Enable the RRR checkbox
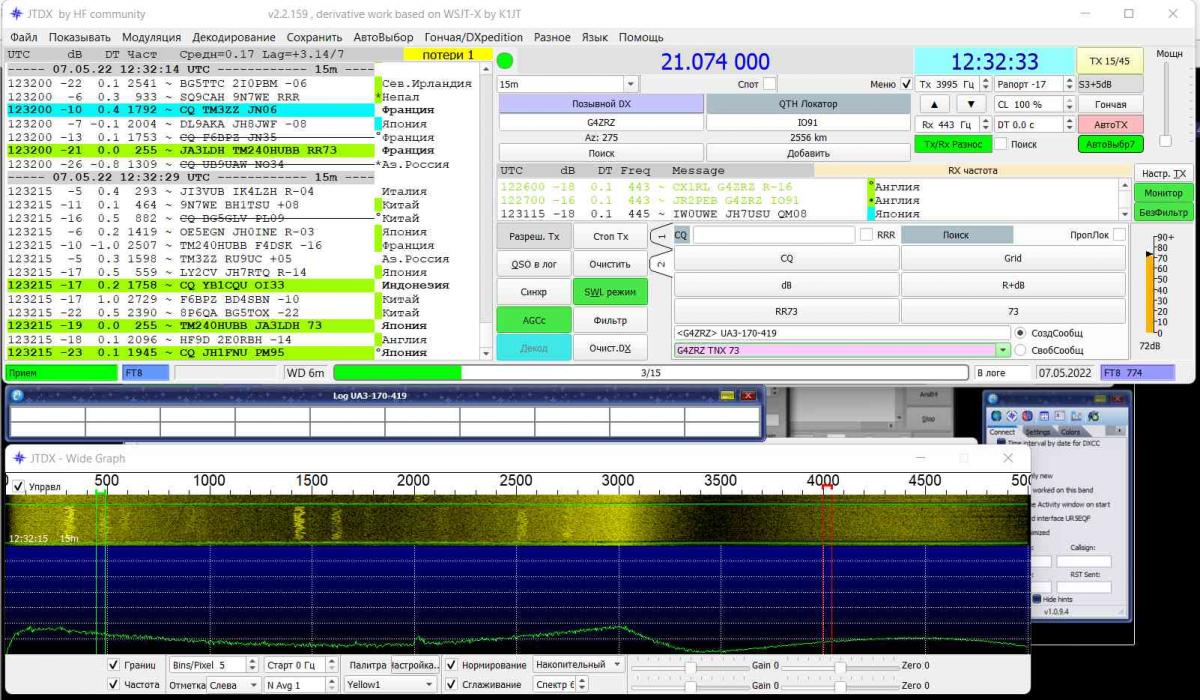This screenshot has width=1200, height=700. pos(866,235)
